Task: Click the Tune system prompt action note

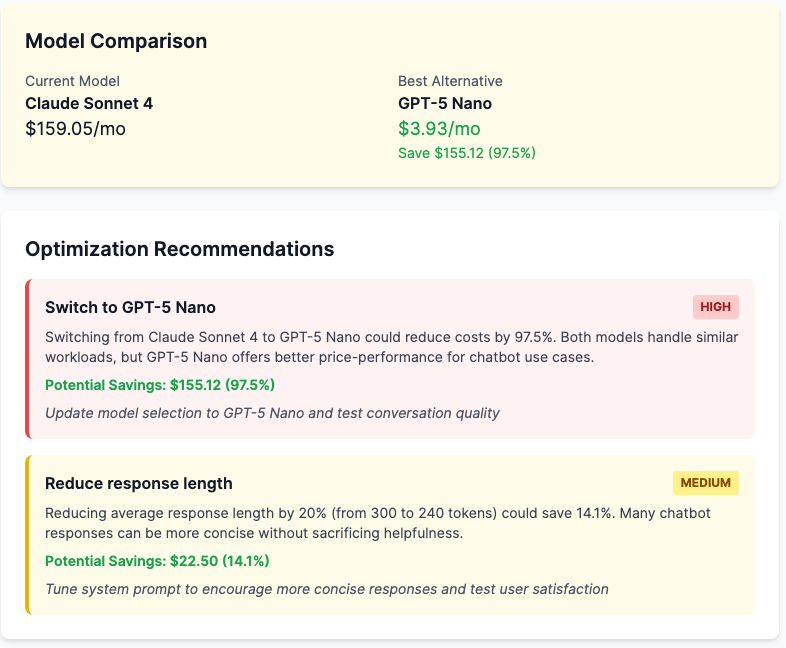Action: [x=327, y=589]
